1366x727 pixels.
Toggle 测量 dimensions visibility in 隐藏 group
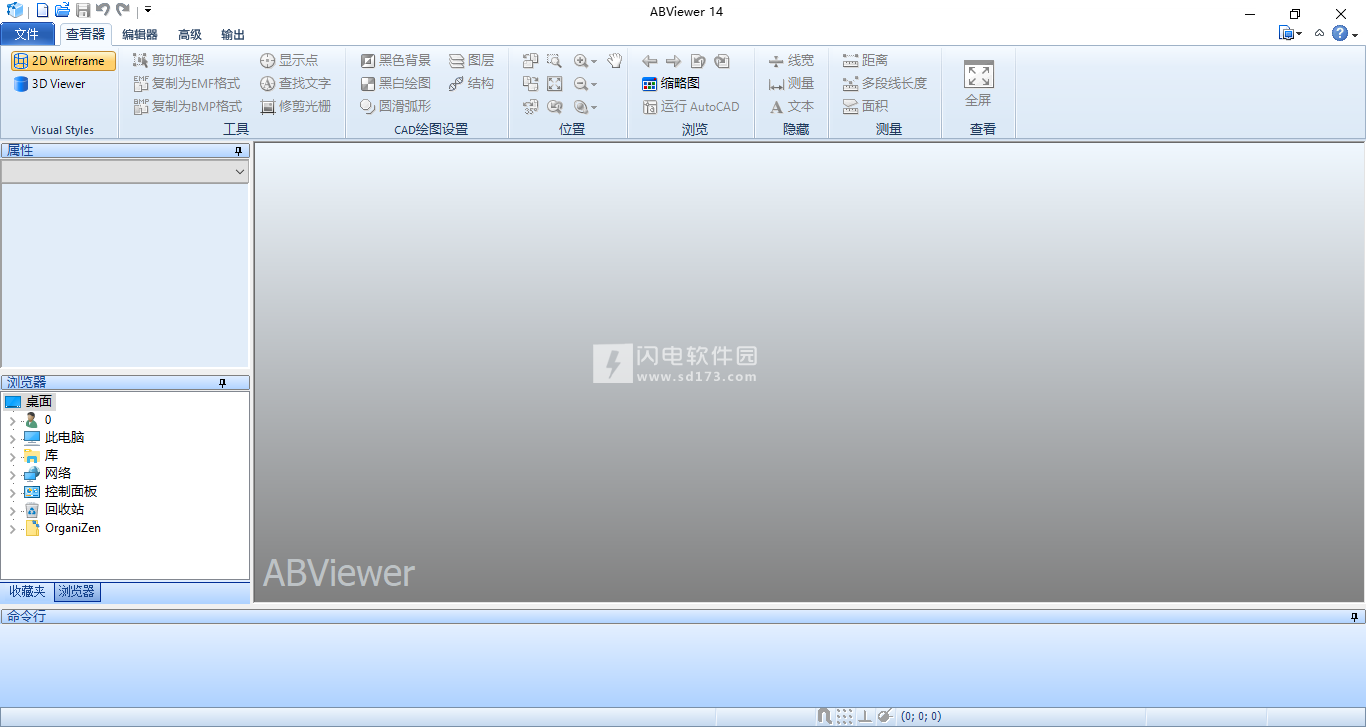click(791, 83)
